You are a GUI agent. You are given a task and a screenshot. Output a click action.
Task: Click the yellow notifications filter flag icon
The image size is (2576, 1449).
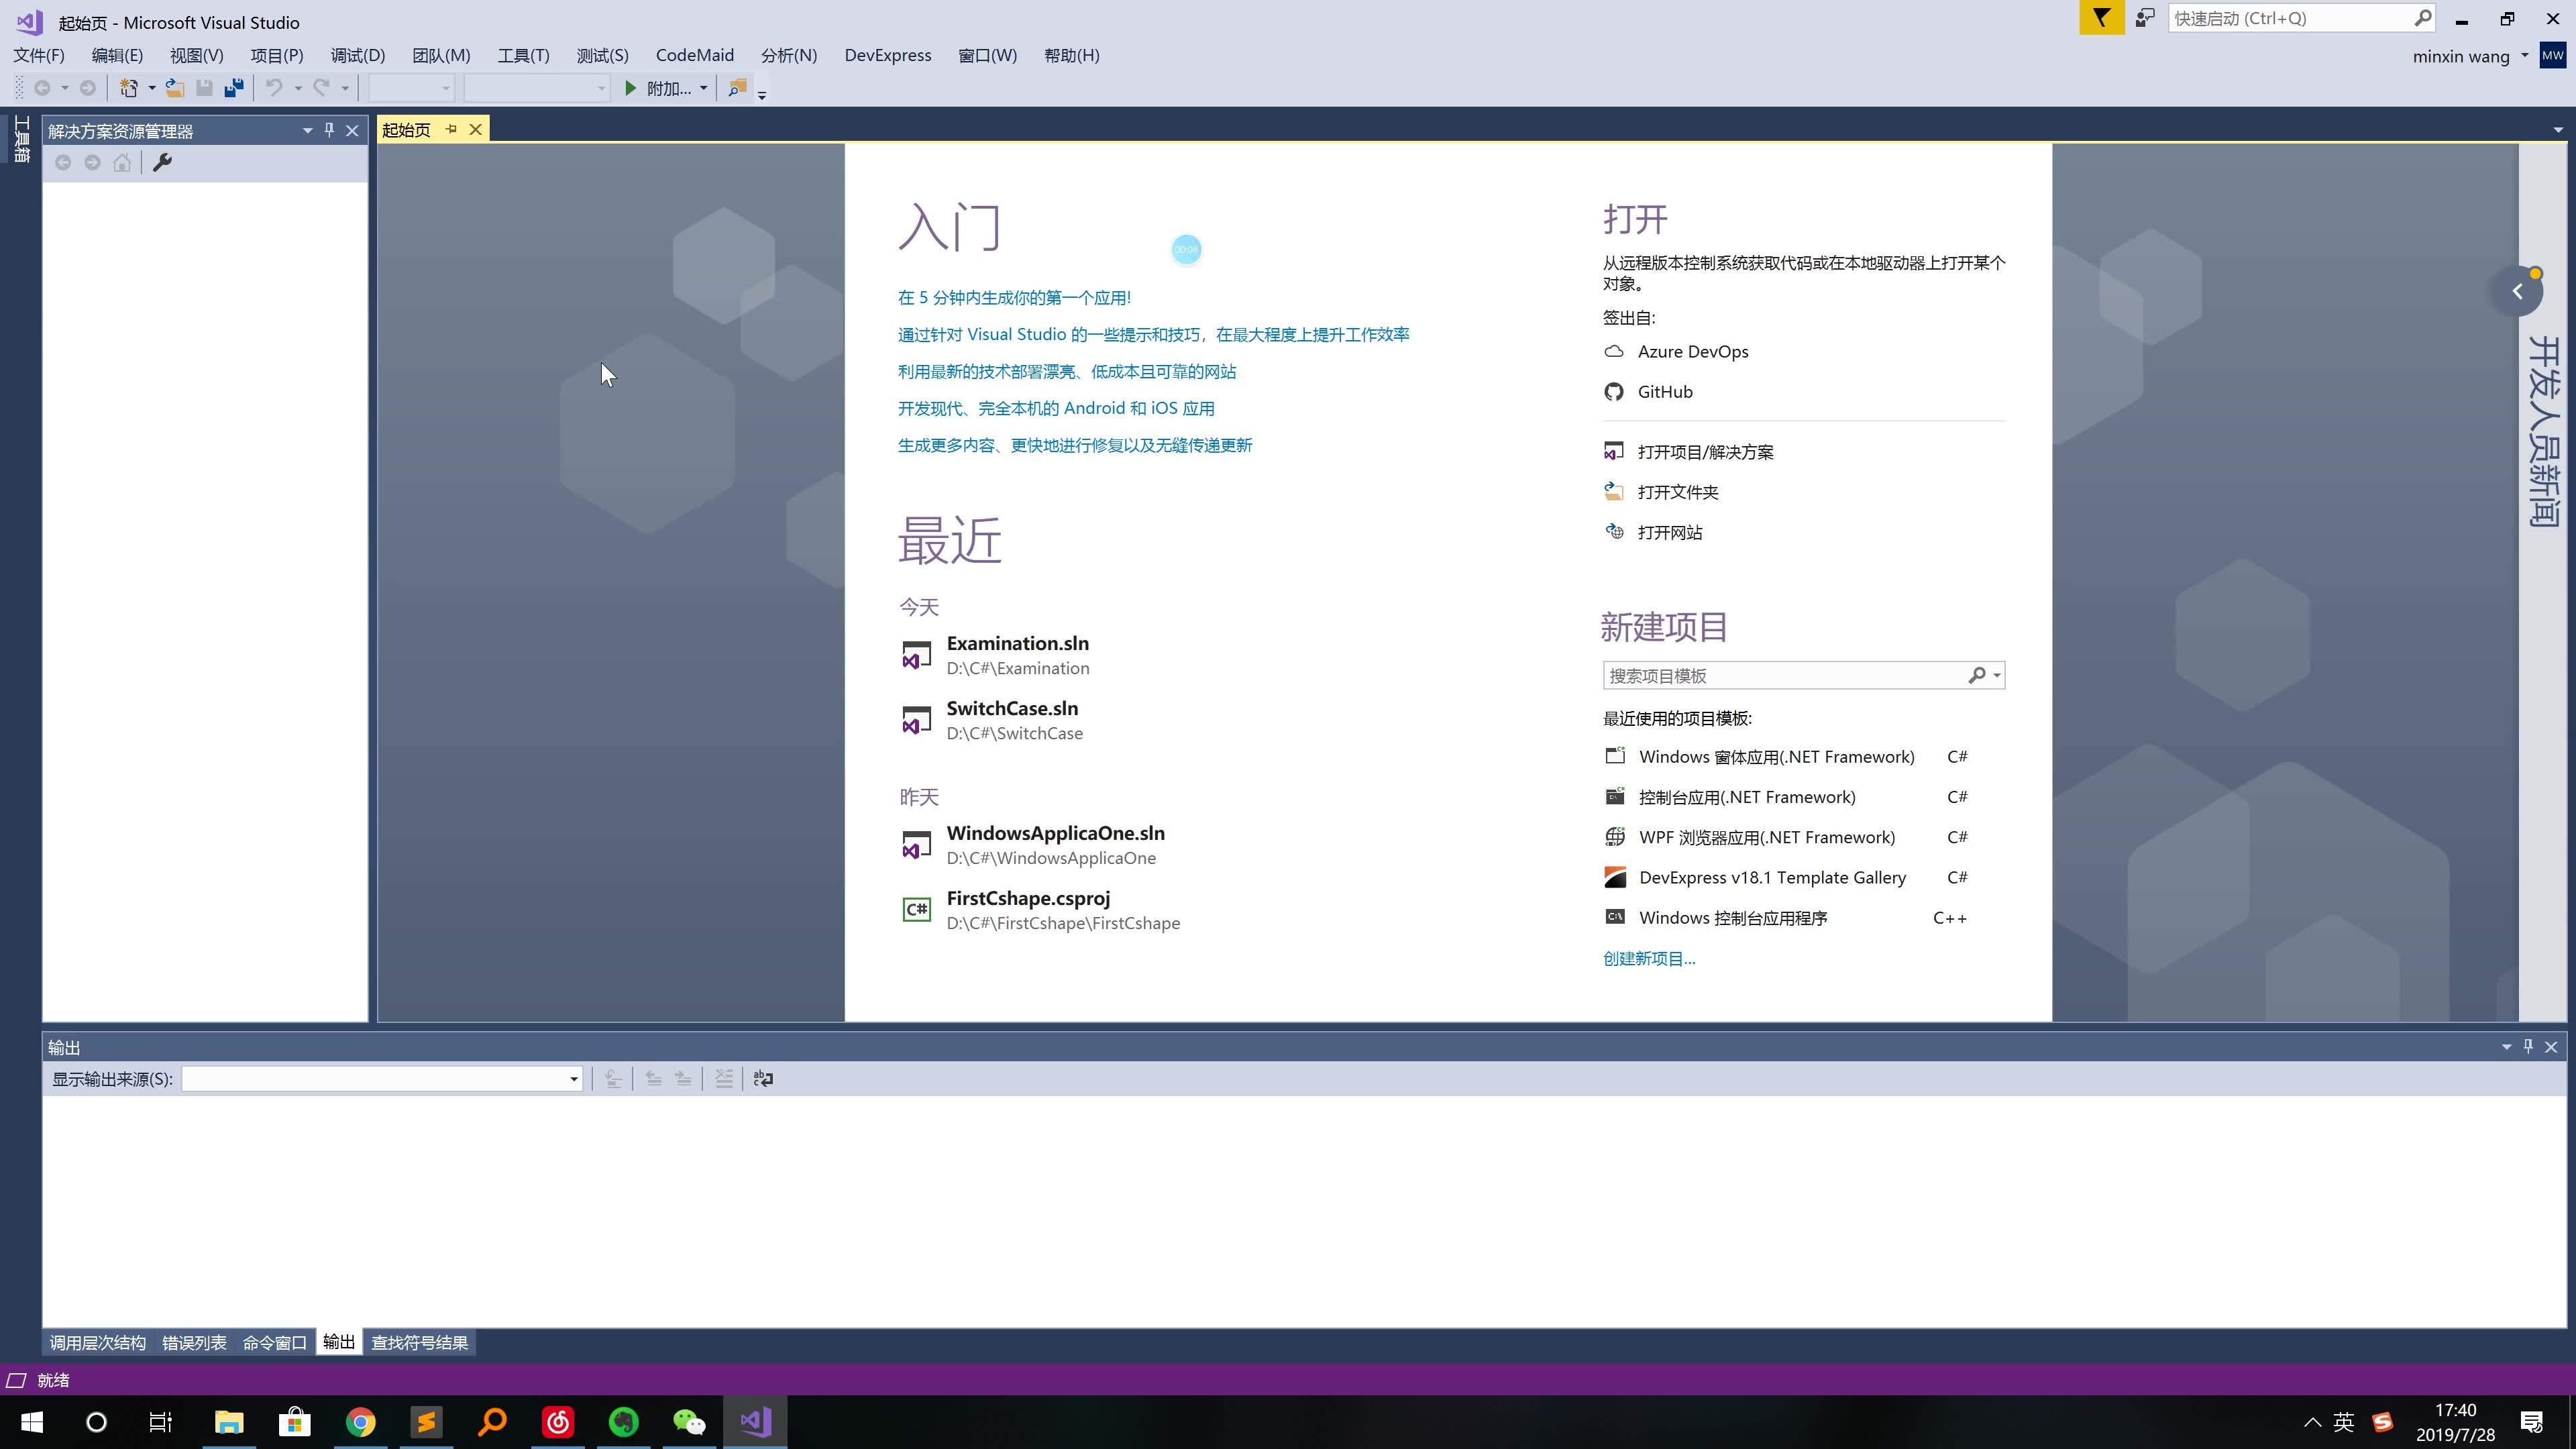(x=2102, y=18)
